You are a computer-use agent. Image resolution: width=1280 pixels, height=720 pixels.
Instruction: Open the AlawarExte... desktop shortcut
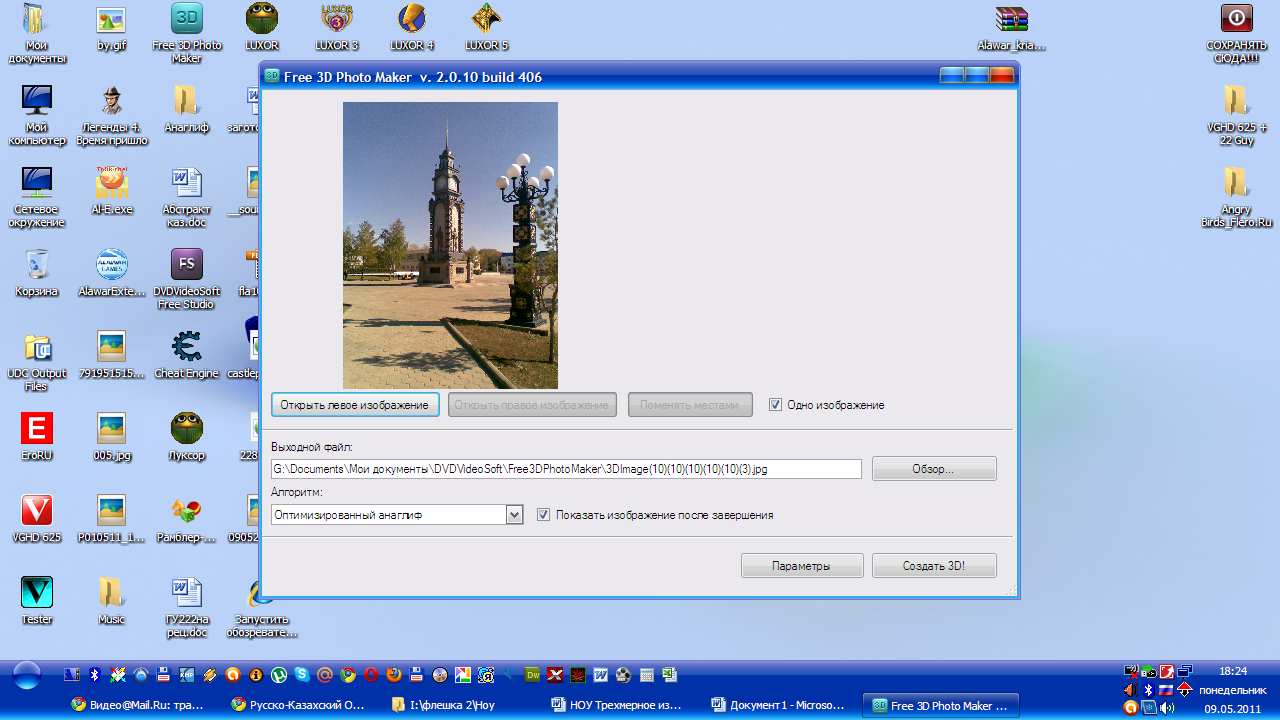click(111, 273)
